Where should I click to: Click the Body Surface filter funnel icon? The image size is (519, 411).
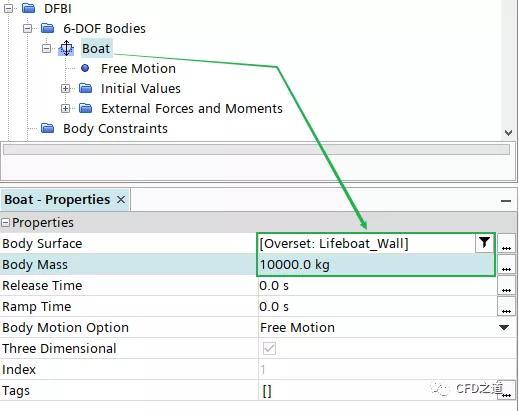tap(484, 243)
